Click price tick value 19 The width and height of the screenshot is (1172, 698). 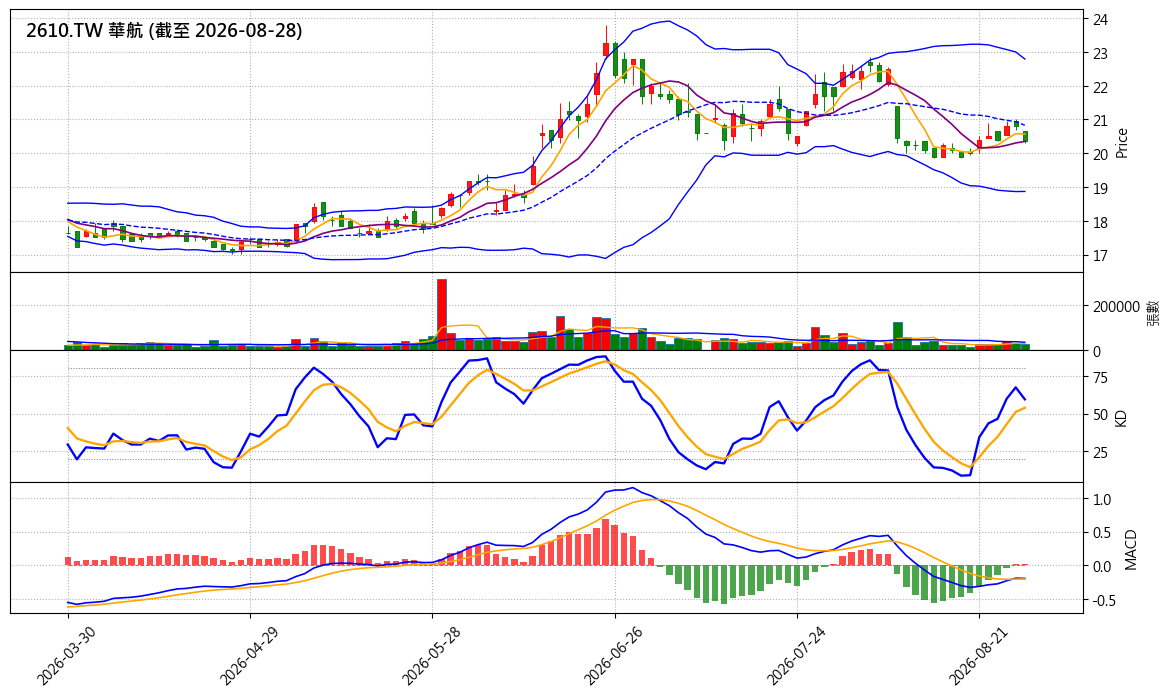coord(1100,188)
